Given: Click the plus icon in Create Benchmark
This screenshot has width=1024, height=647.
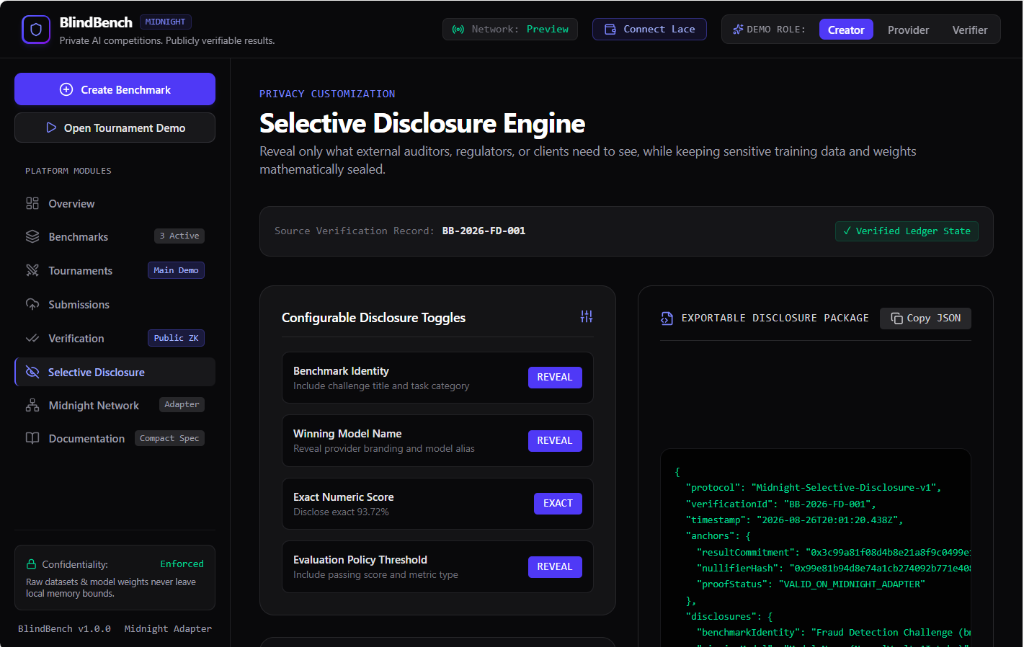Looking at the screenshot, I should coord(67,89).
